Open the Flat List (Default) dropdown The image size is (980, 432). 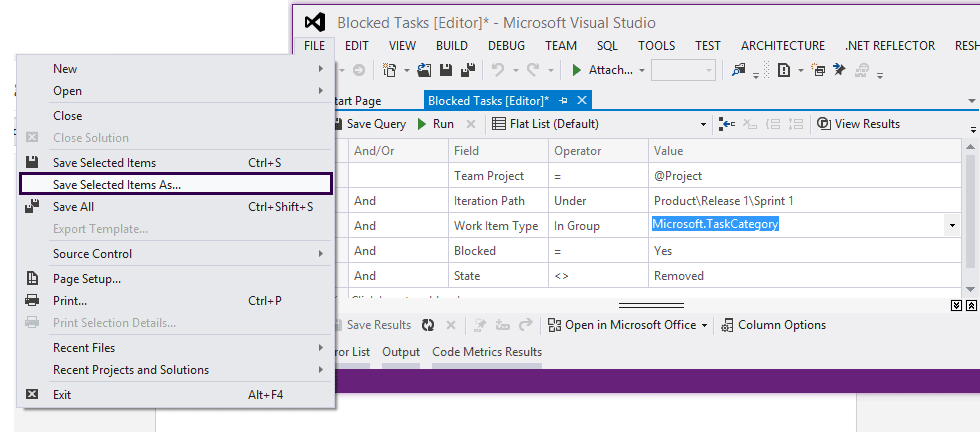(702, 124)
